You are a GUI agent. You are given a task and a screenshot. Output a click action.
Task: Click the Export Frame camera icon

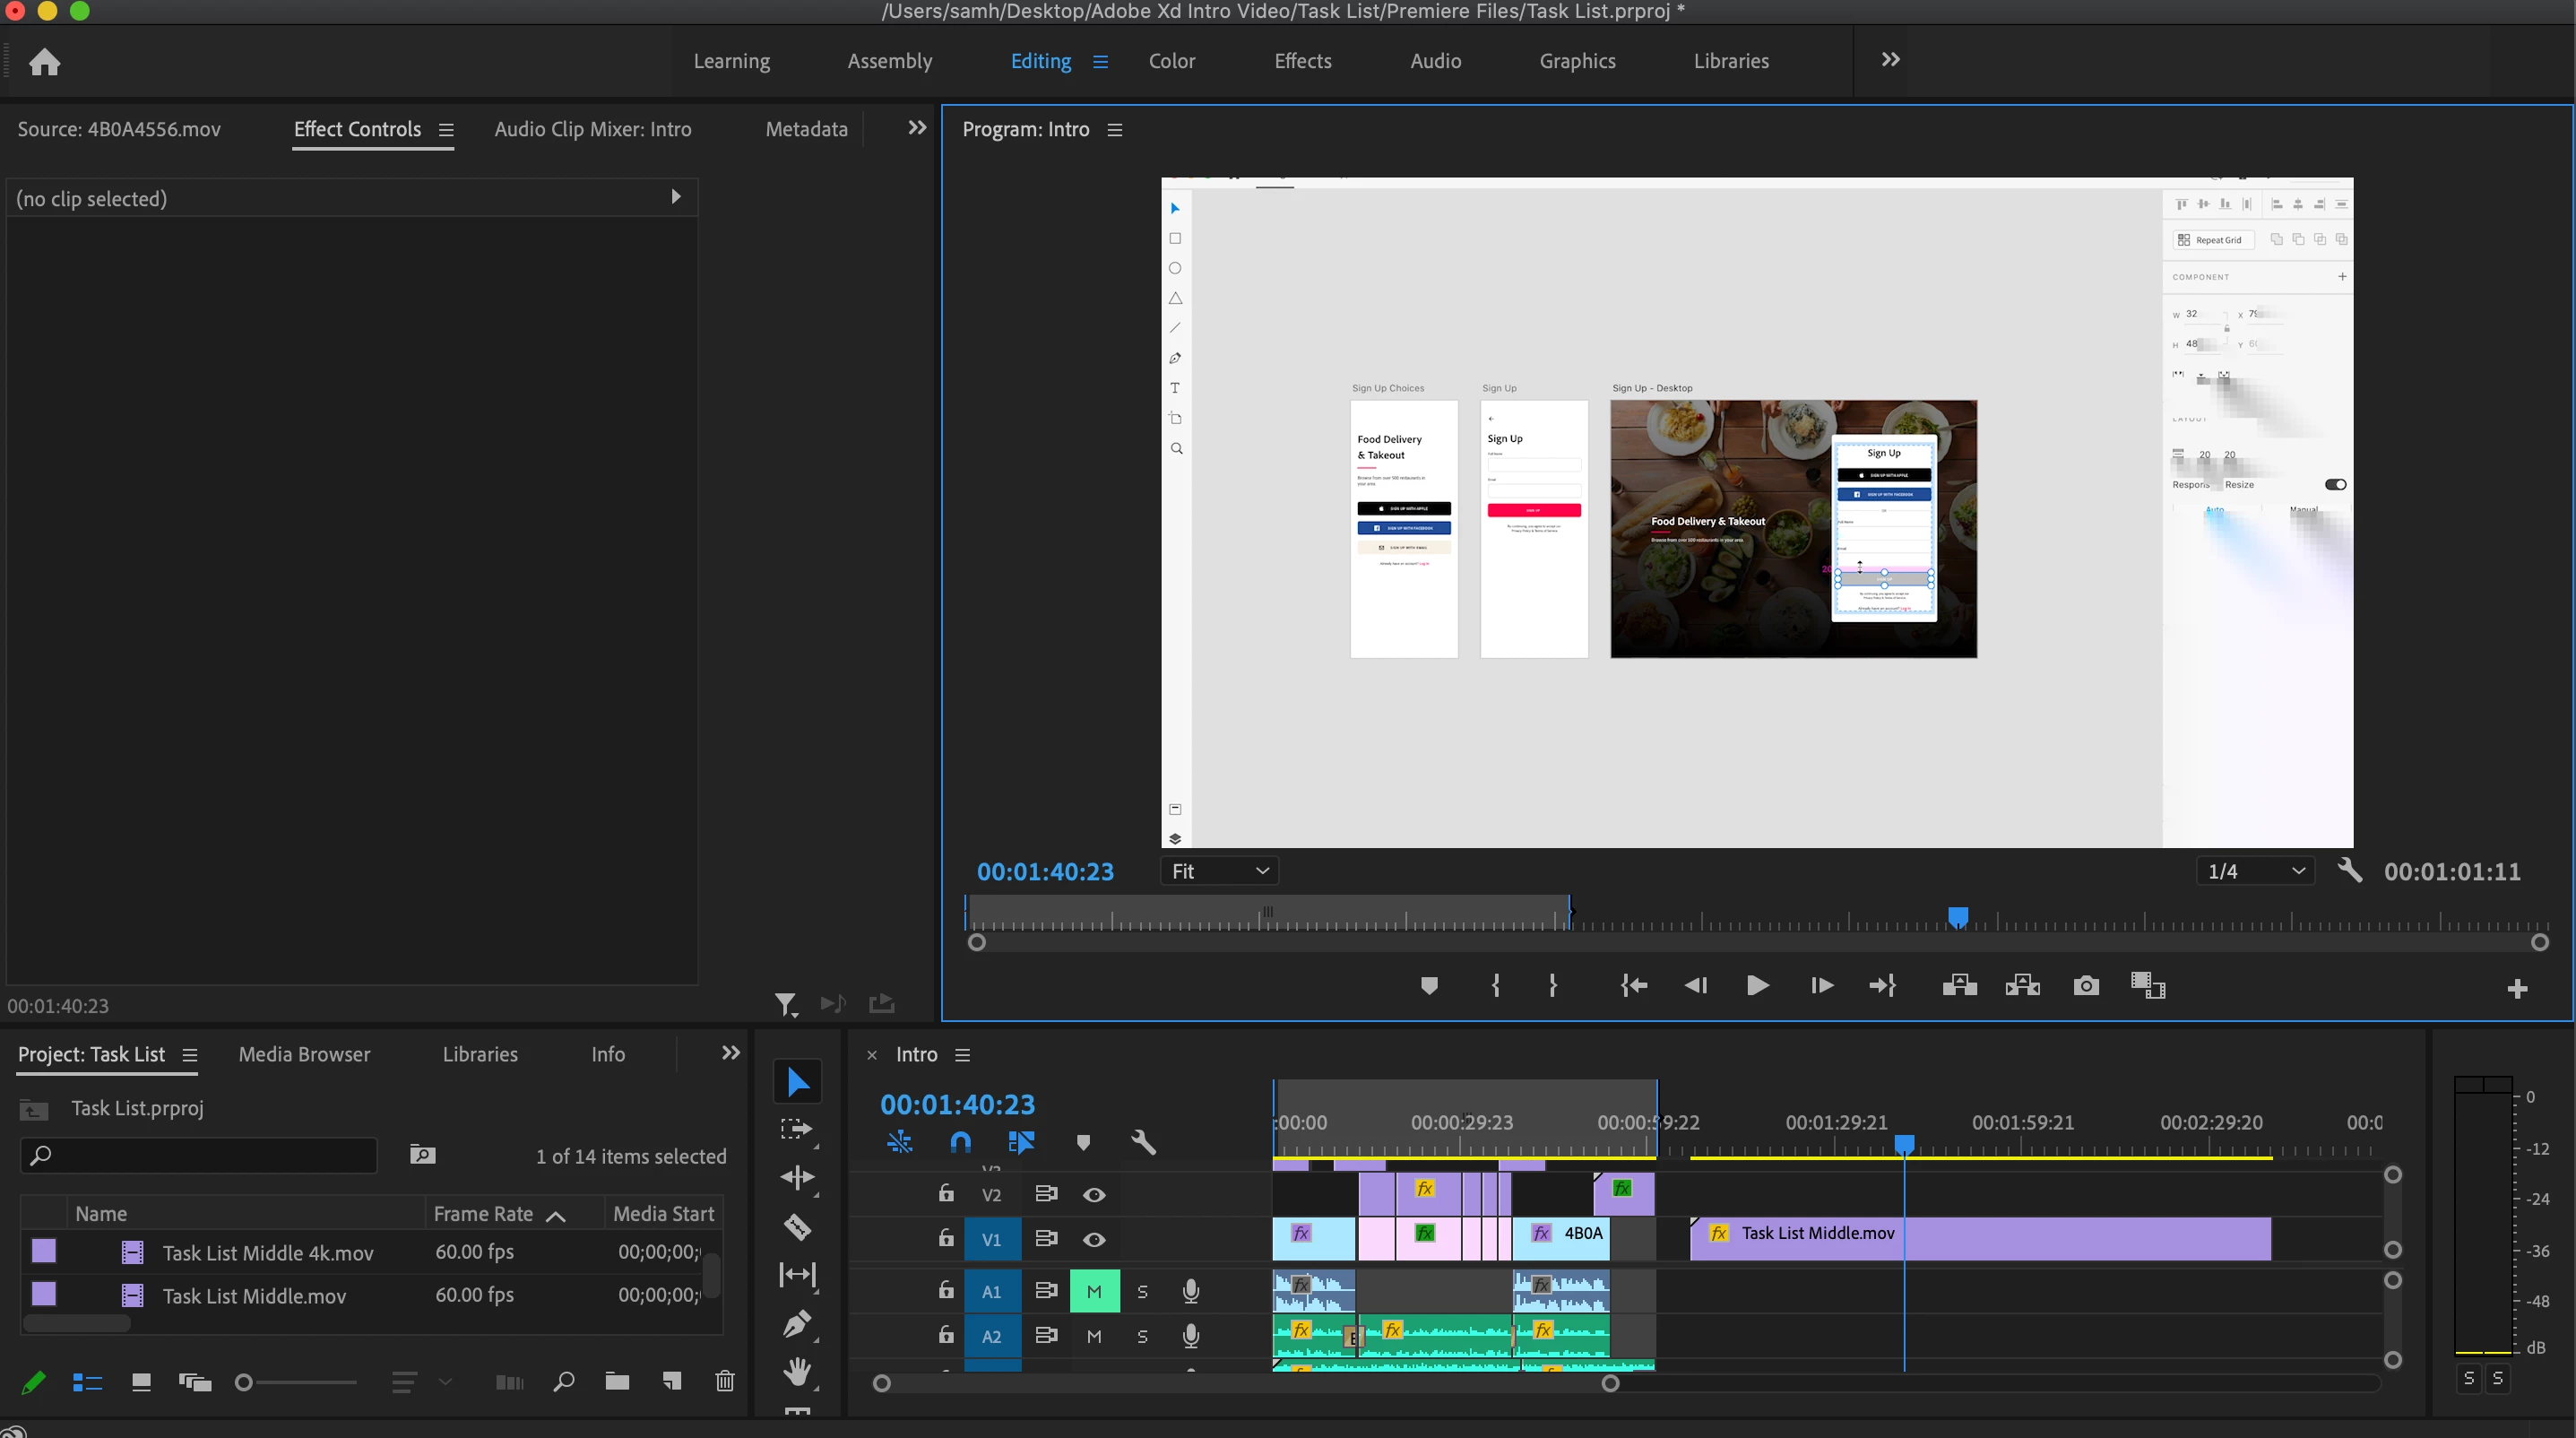(x=2085, y=986)
